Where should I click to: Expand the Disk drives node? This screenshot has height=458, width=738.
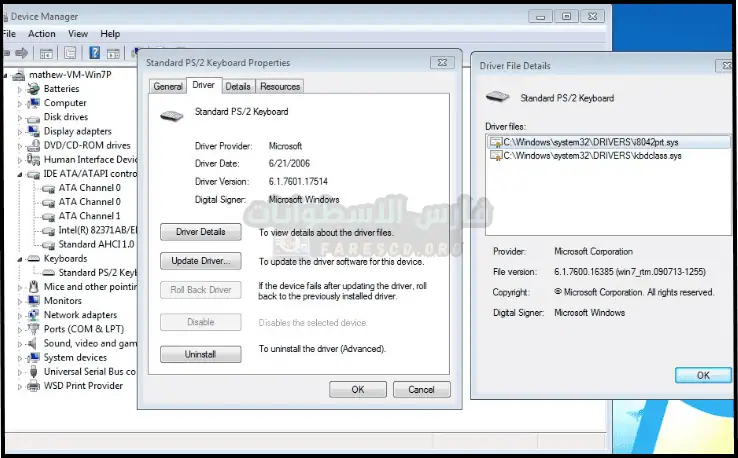click(x=20, y=117)
